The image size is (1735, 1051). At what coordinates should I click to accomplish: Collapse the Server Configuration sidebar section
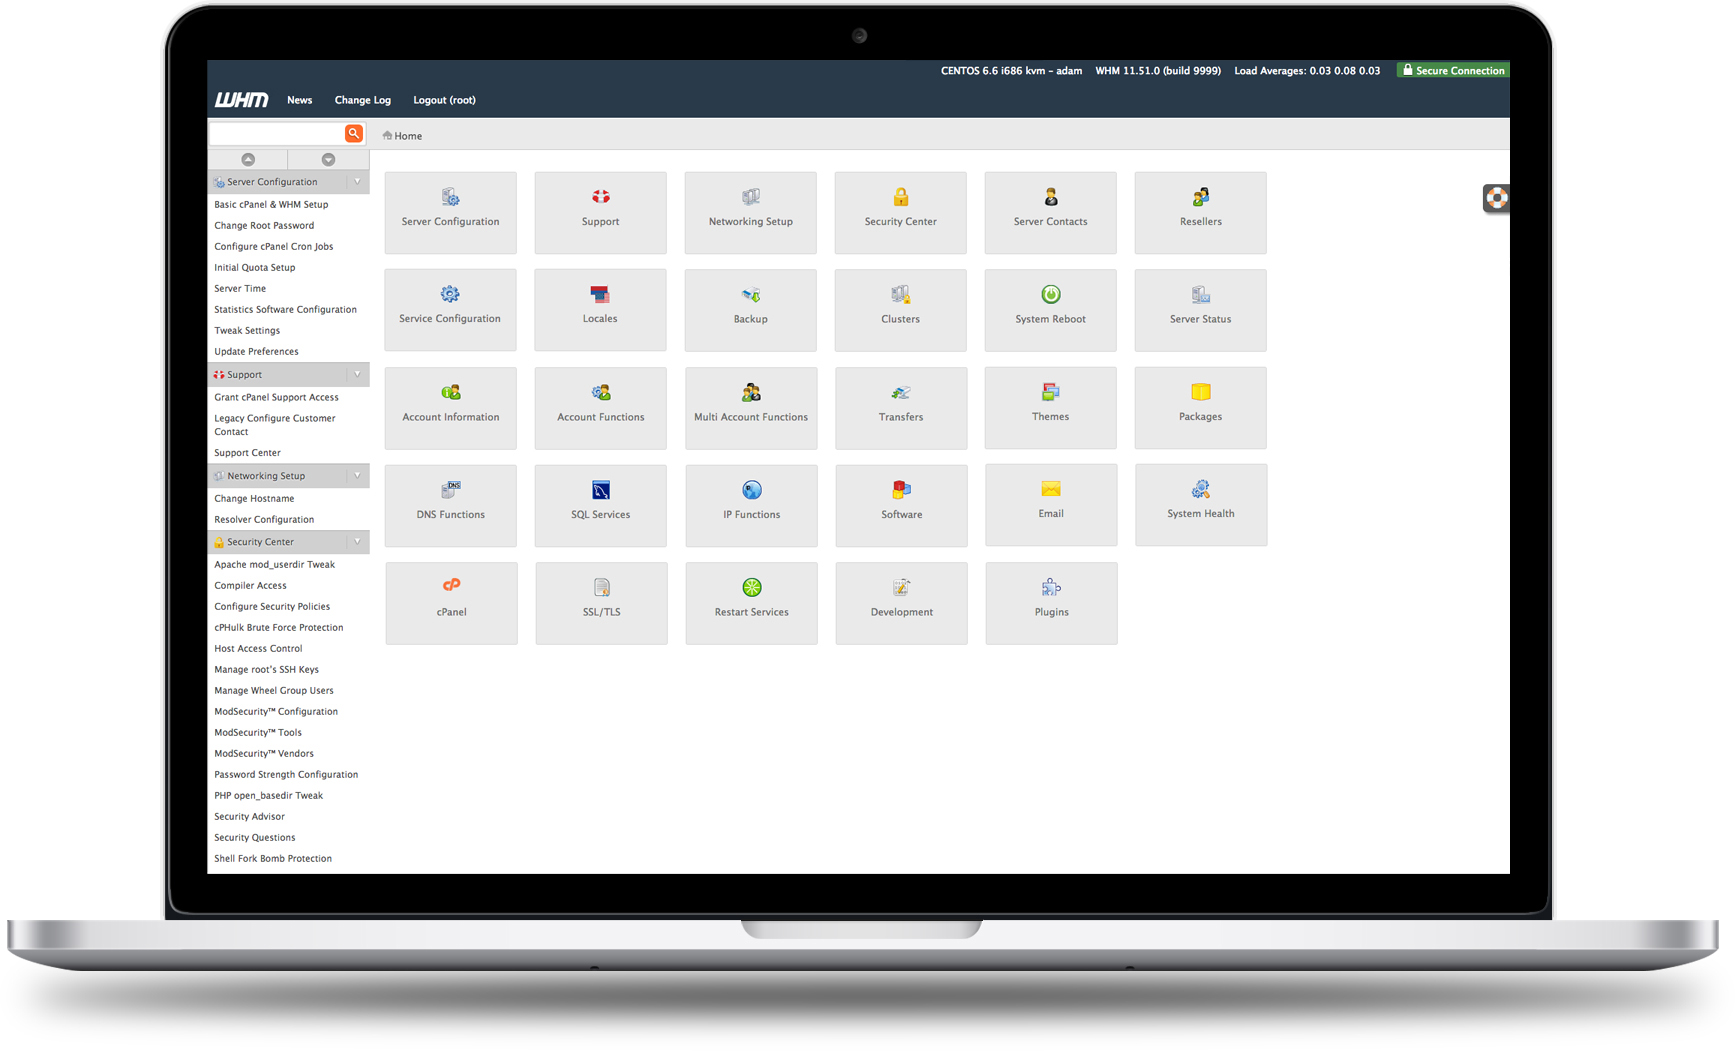[x=357, y=181]
